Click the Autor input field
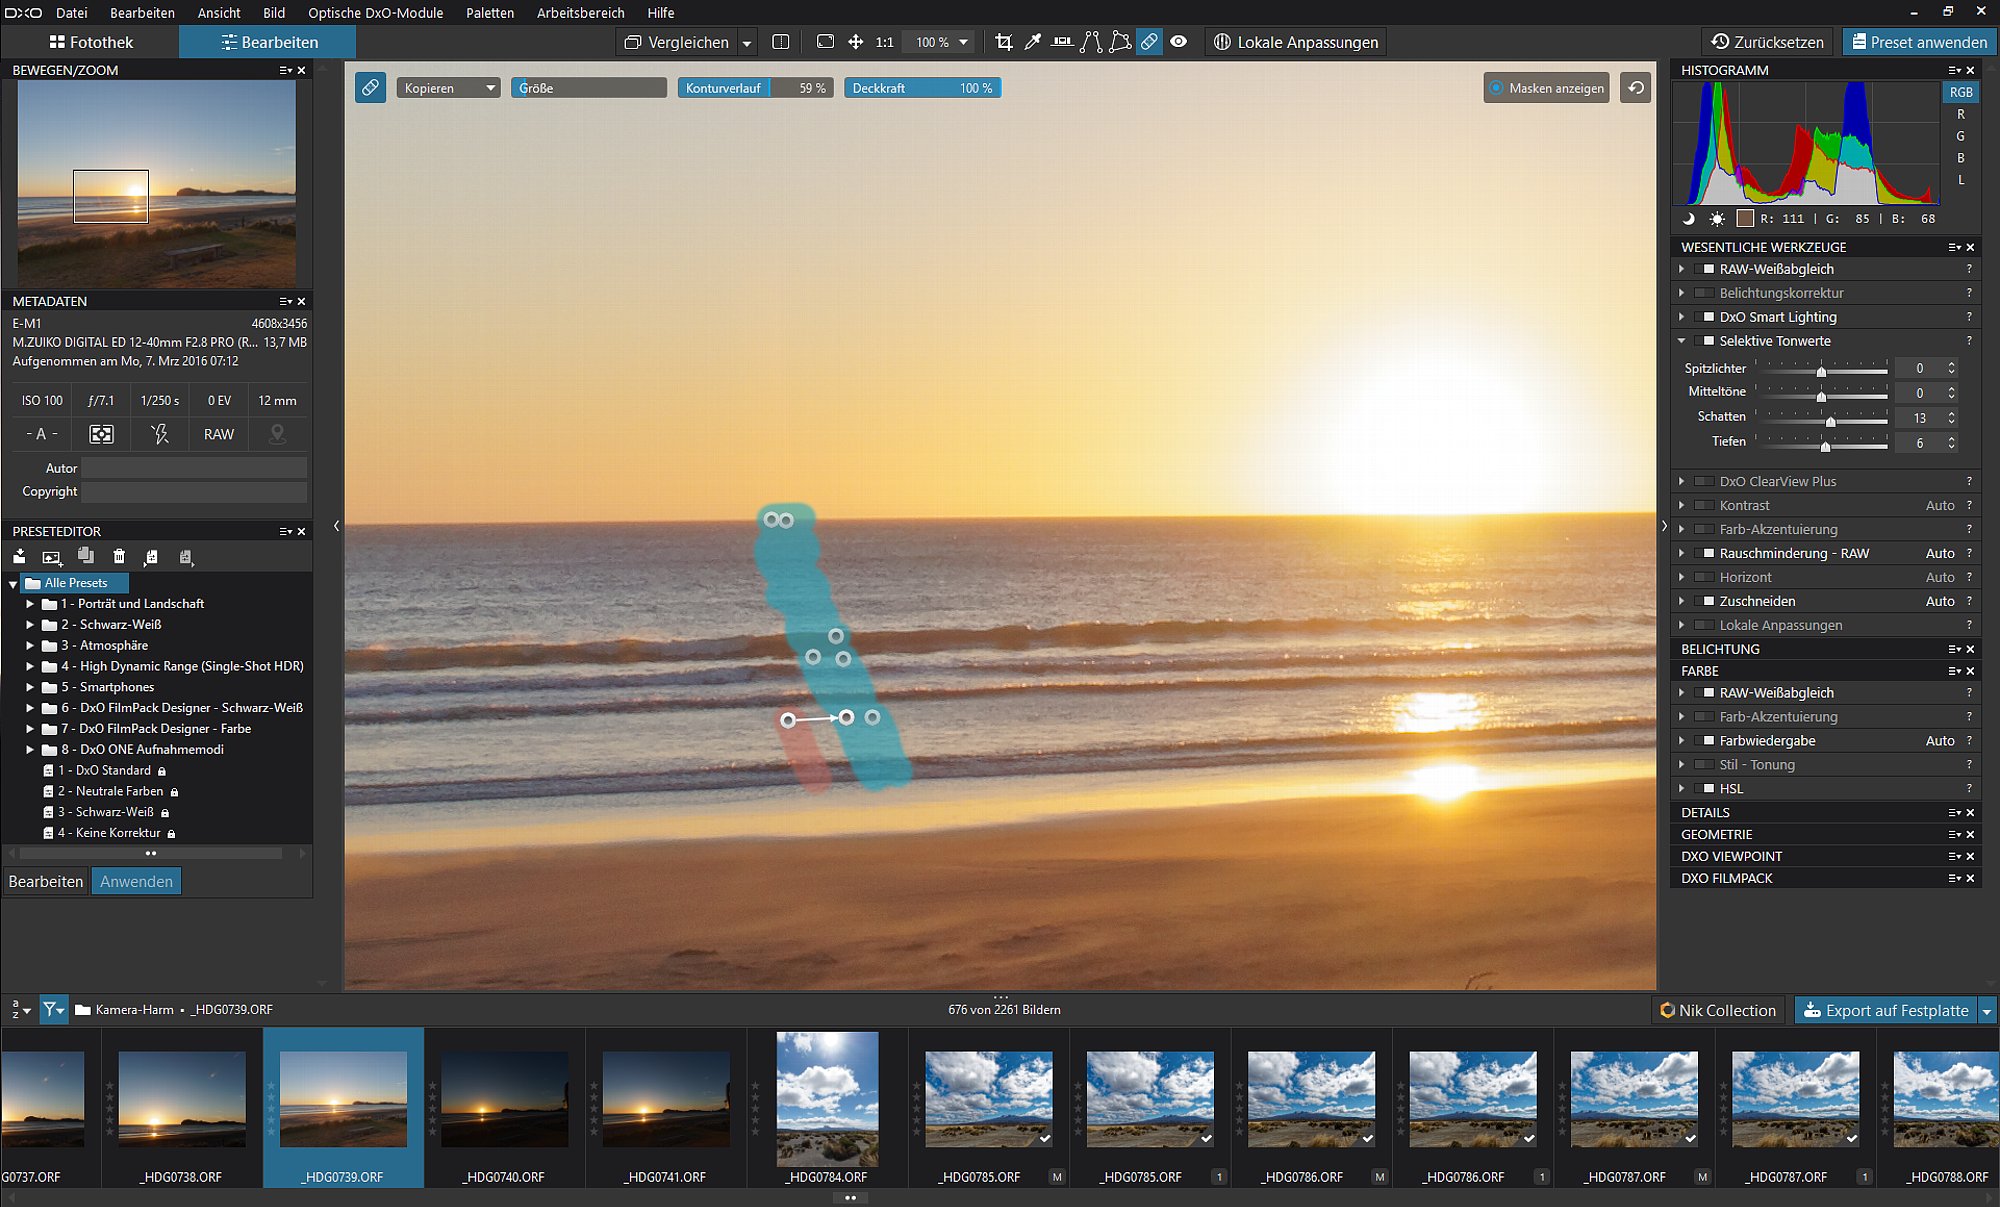 (194, 468)
